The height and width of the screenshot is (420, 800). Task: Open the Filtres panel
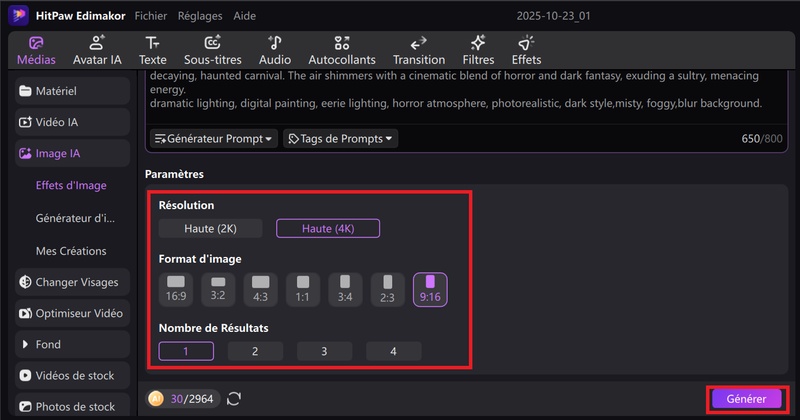click(478, 50)
